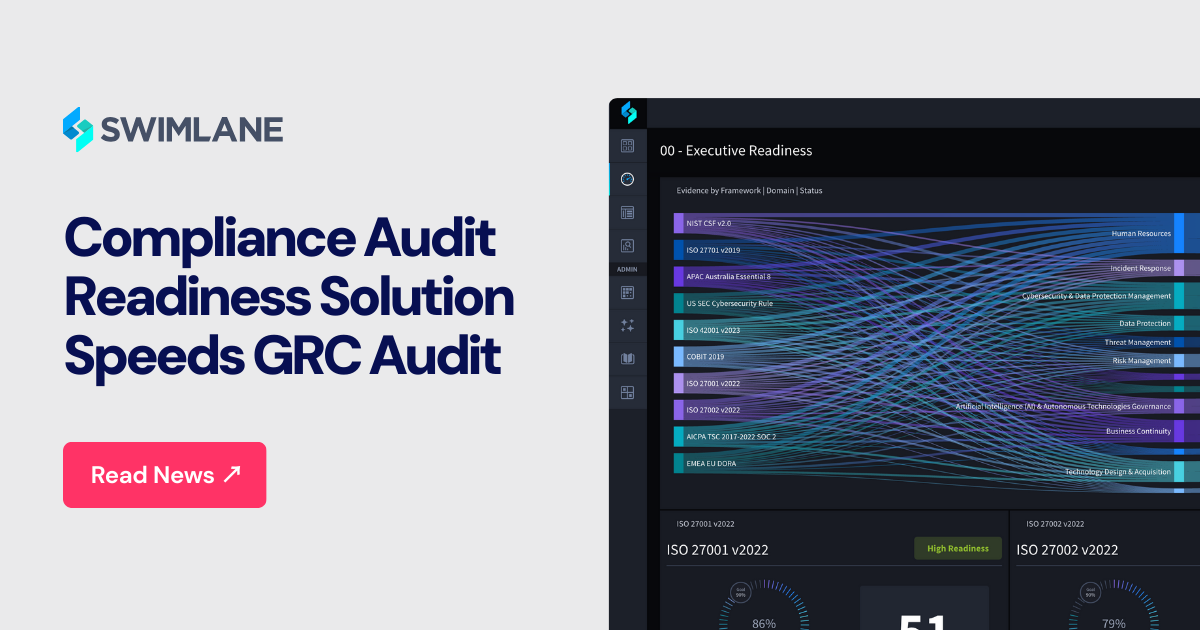The width and height of the screenshot is (1200, 630).
Task: Click the Technology Design & Acquisition label
Action: click(x=1118, y=472)
